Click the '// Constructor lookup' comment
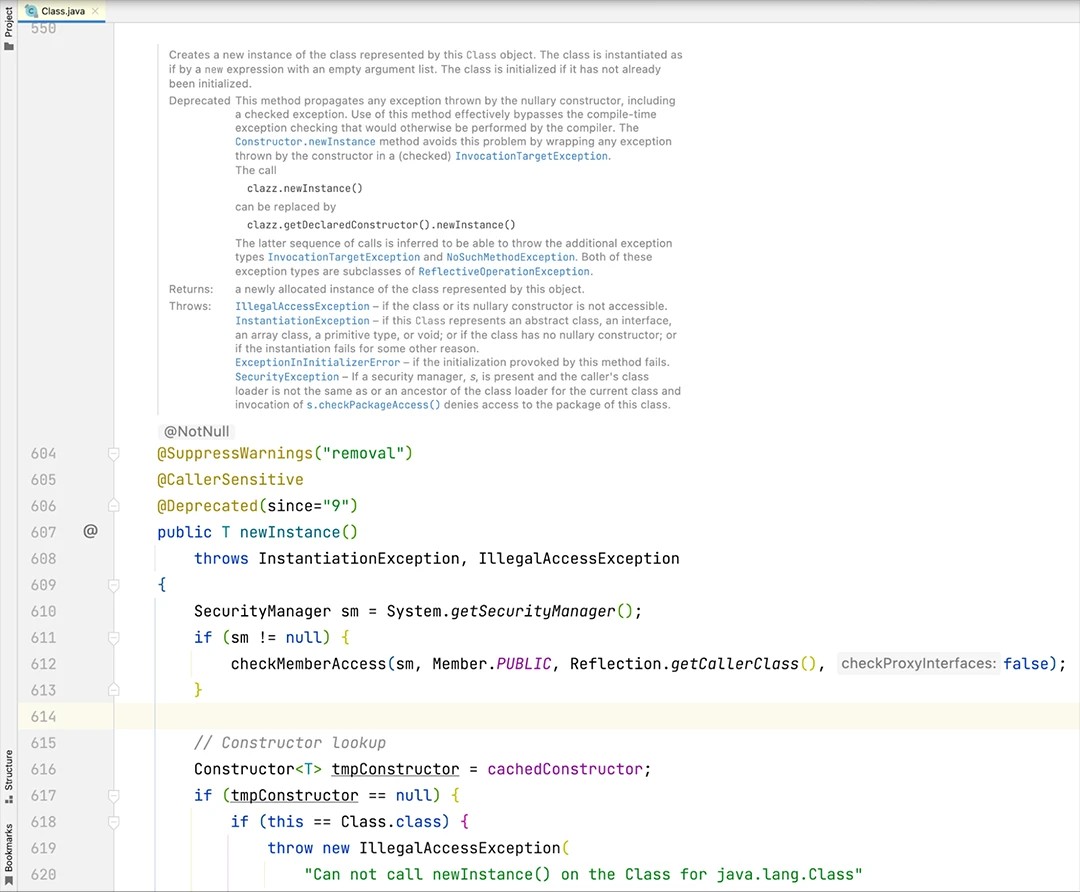Screen dimensions: 1080x892 coord(290,743)
